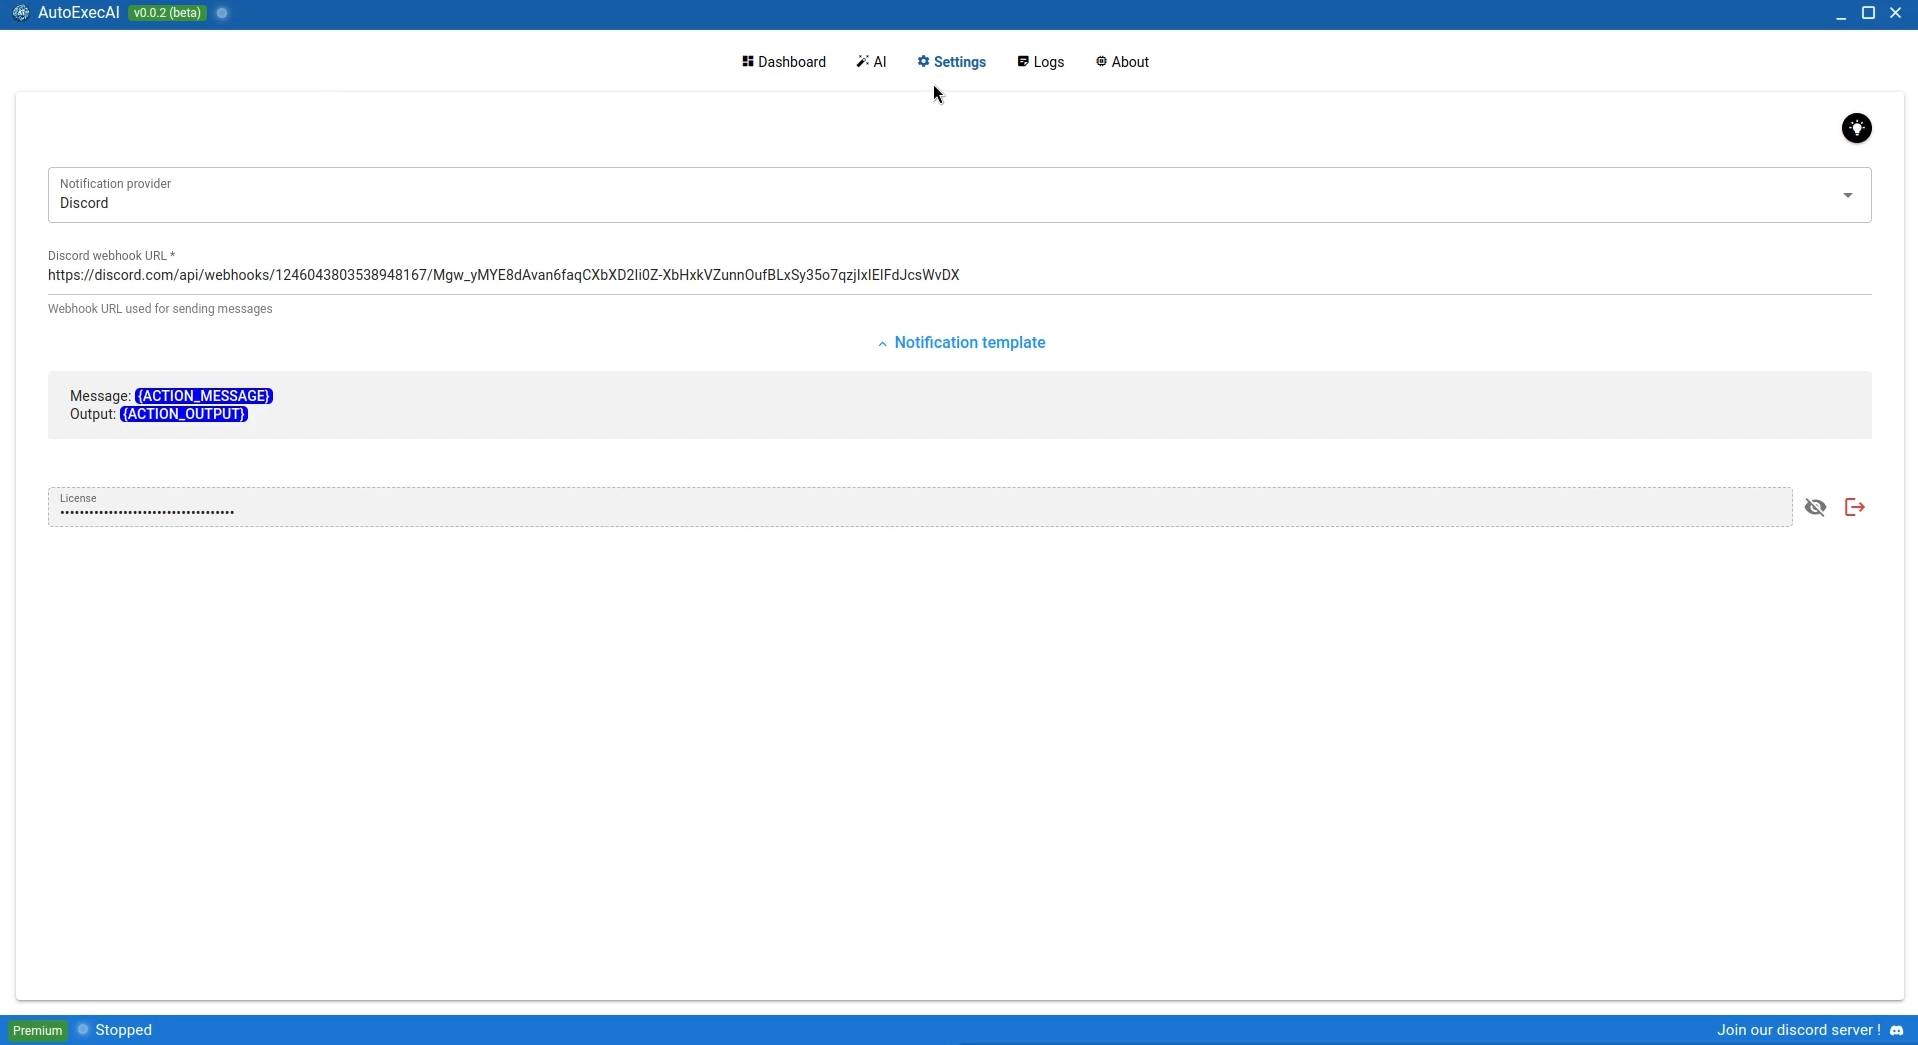Screen dimensions: 1918x1045
Task: Click the License key field
Action: point(920,507)
